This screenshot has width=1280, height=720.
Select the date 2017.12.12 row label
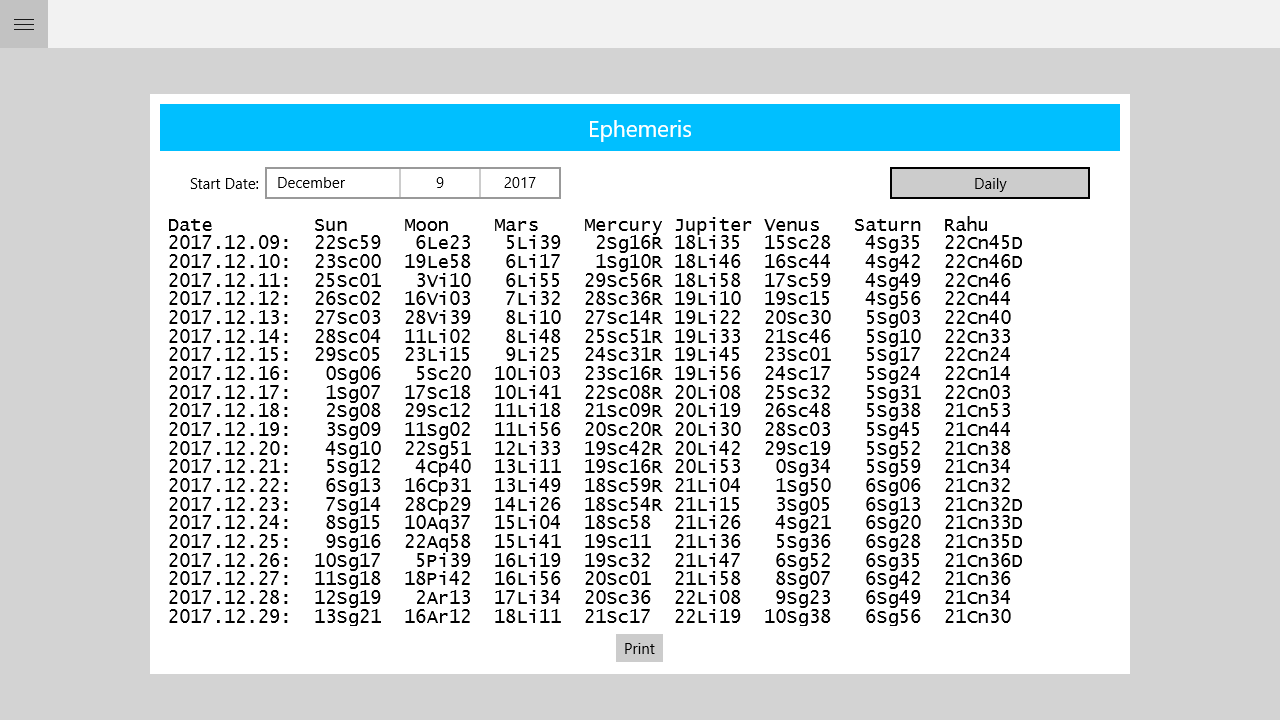(x=229, y=299)
